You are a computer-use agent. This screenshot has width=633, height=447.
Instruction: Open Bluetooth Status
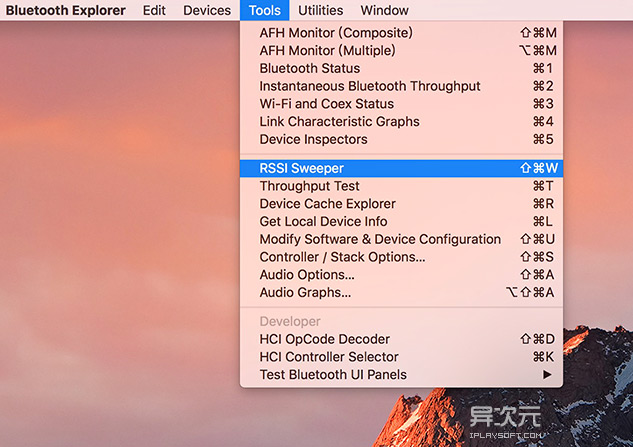pos(309,69)
